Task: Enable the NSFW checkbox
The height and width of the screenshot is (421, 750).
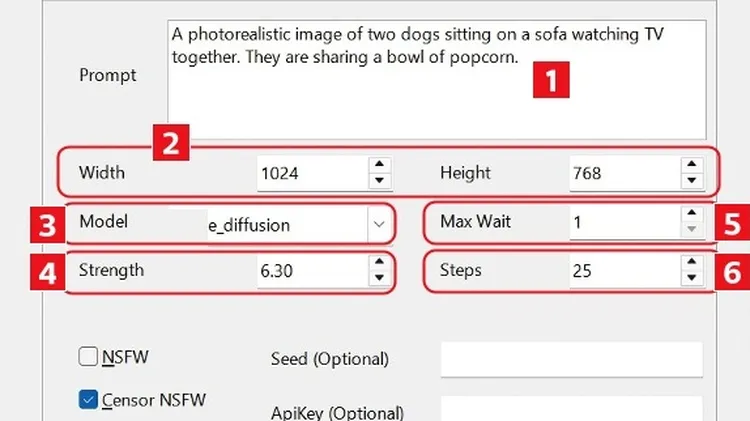Action: [x=88, y=357]
